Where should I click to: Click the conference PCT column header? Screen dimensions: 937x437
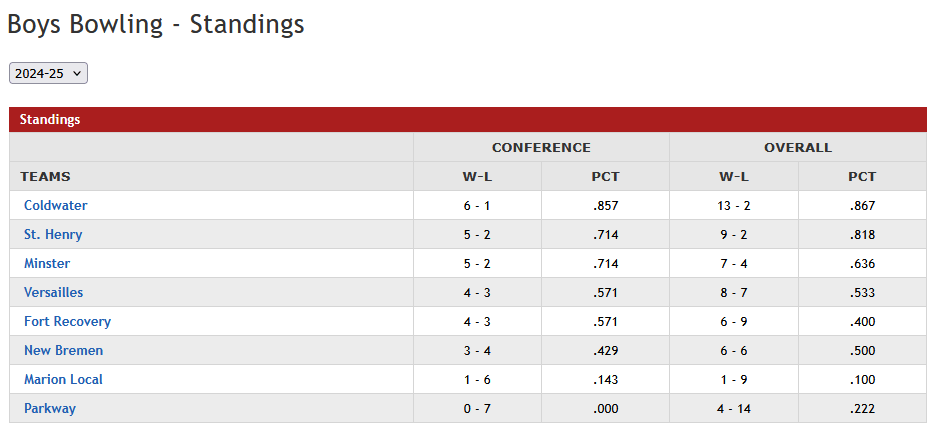pyautogui.click(x=605, y=176)
